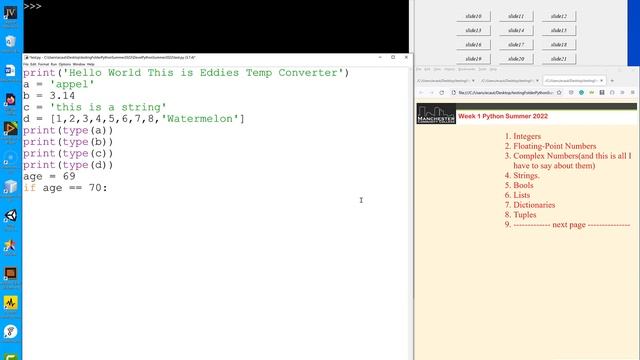
Task: Click the 'Floating-Point Numbers' list item
Action: coord(555,146)
